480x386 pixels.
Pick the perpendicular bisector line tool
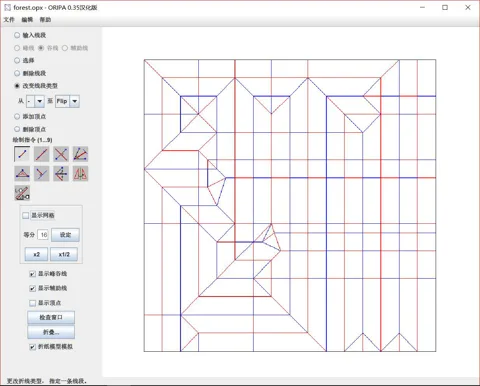coord(61,154)
